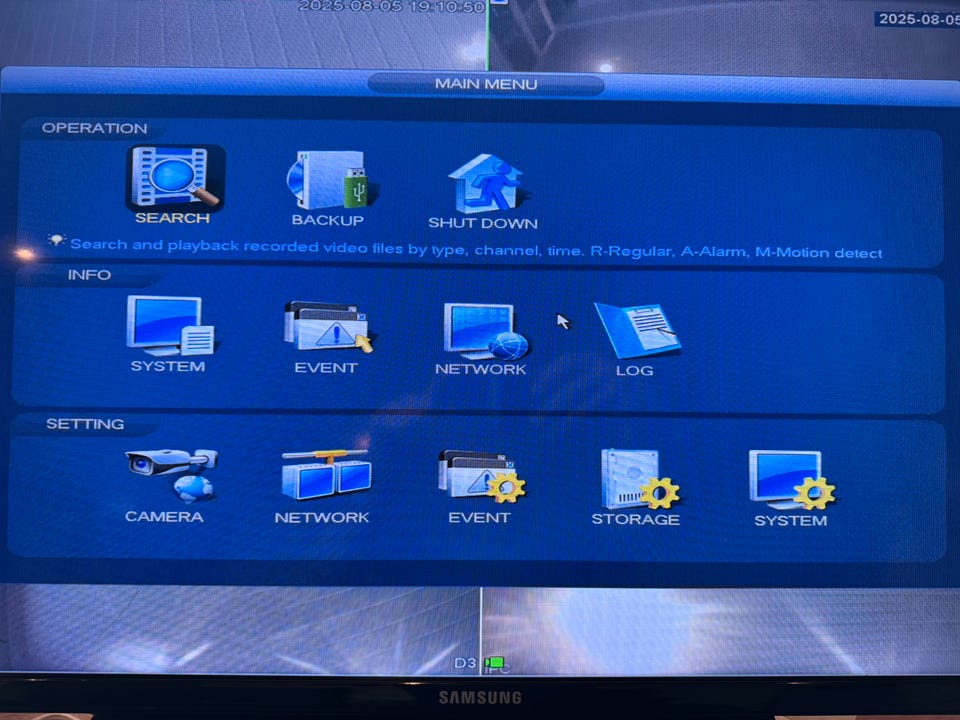Click the INFO section heading
The height and width of the screenshot is (720, 960).
[89, 275]
